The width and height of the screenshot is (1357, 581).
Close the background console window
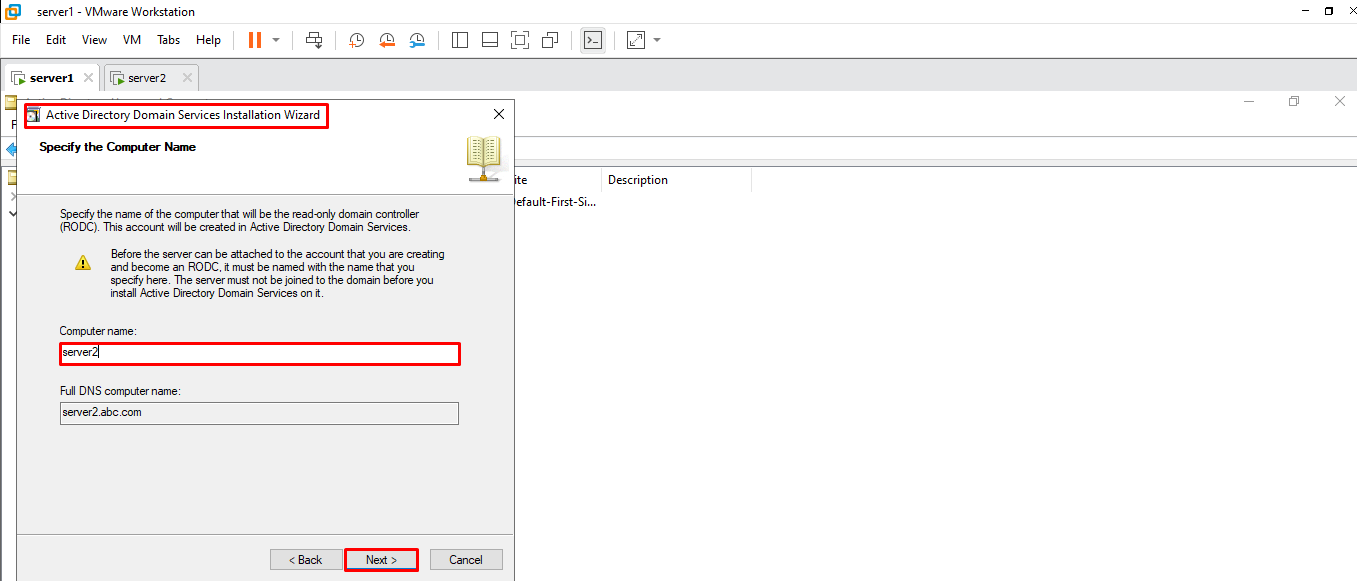click(x=1340, y=101)
